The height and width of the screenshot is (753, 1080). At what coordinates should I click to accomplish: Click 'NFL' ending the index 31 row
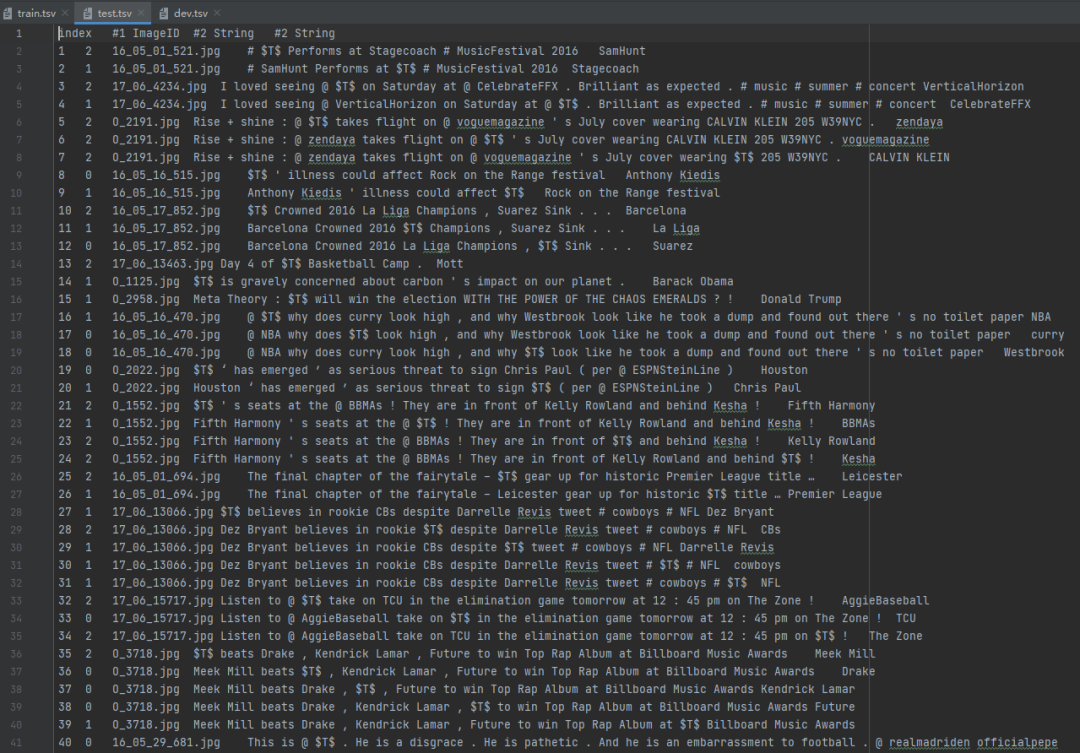tap(771, 584)
